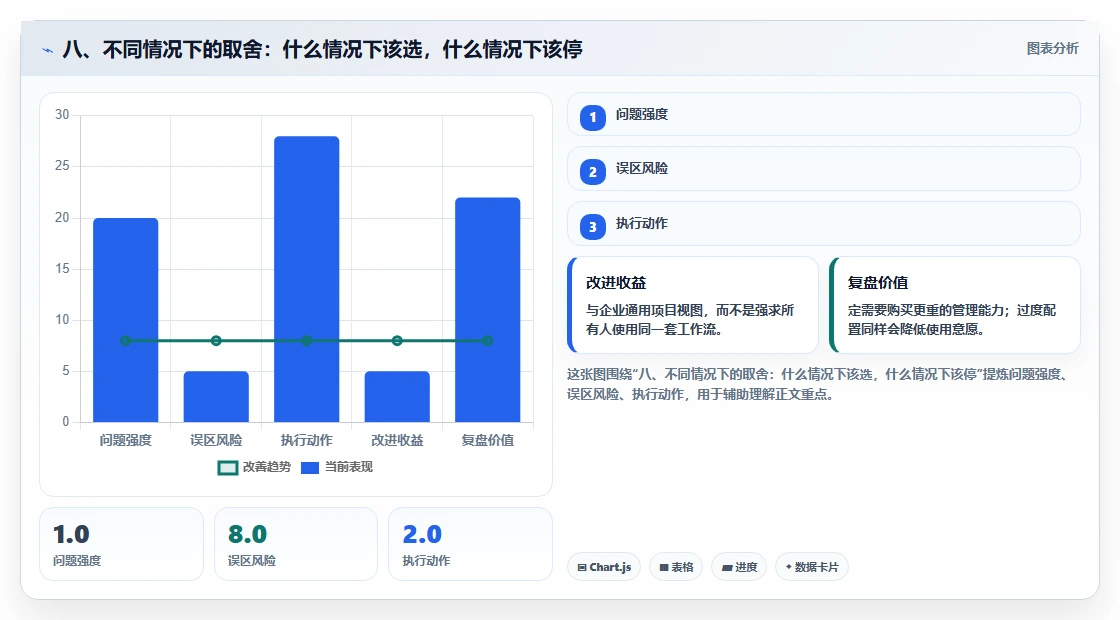The width and height of the screenshot is (1120, 620).
Task: Select the 执行动作 list row
Action: (x=823, y=224)
